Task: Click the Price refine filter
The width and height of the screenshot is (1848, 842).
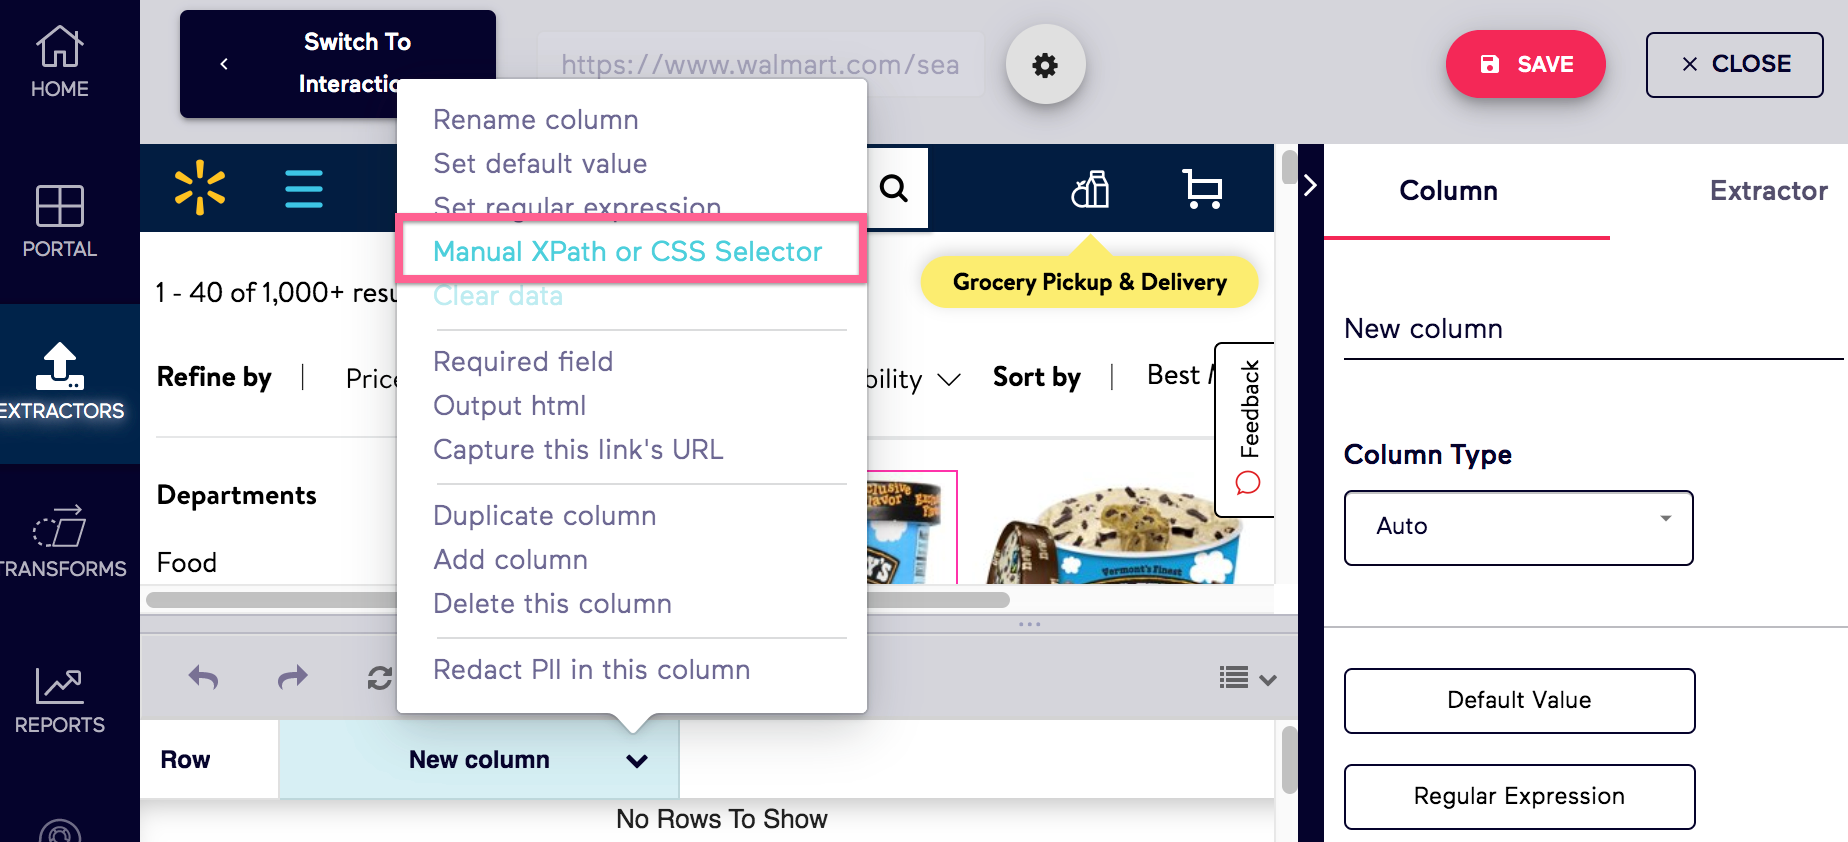Action: (x=372, y=378)
